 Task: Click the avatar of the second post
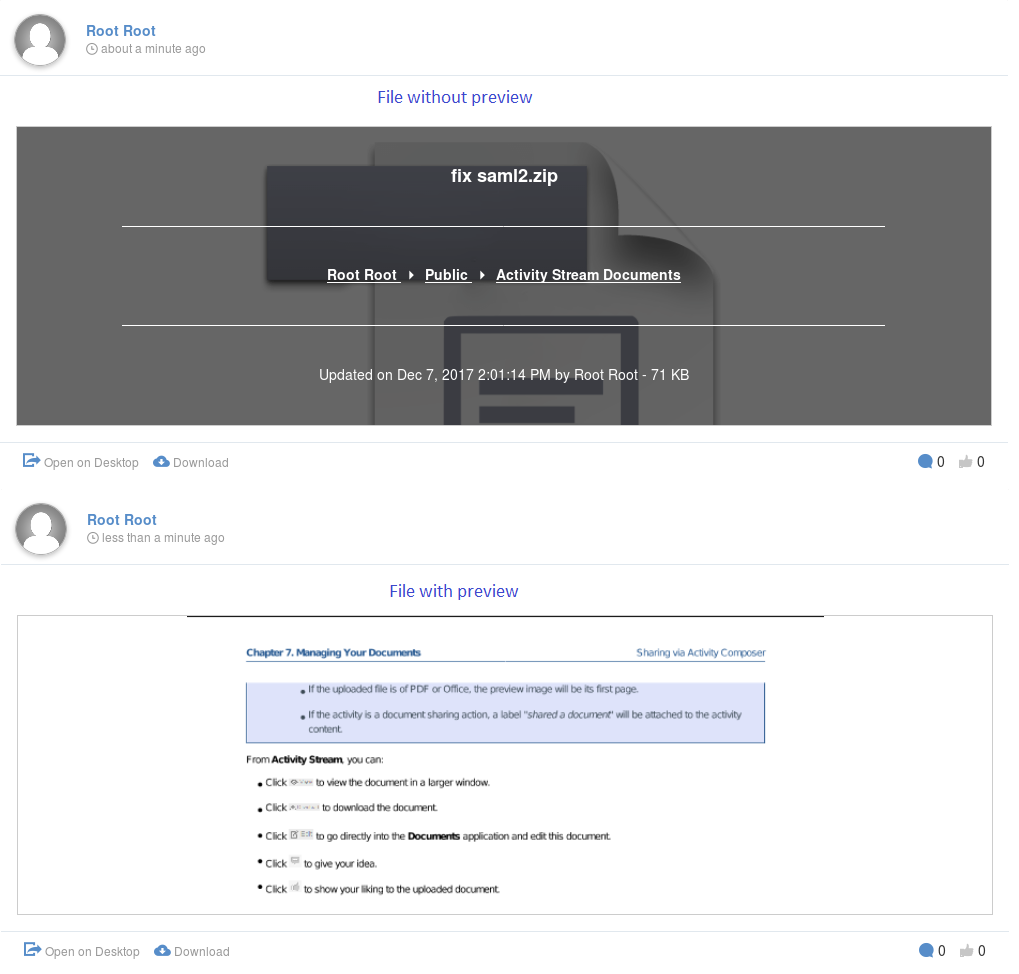(x=41, y=528)
